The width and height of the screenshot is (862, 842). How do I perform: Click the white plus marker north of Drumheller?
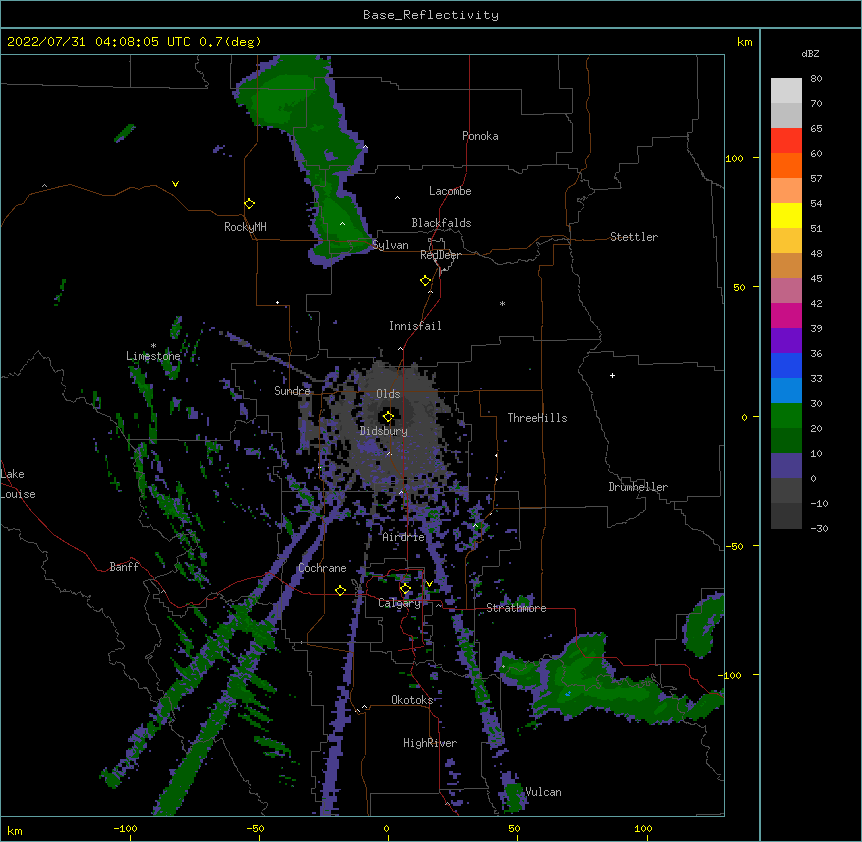(x=612, y=375)
